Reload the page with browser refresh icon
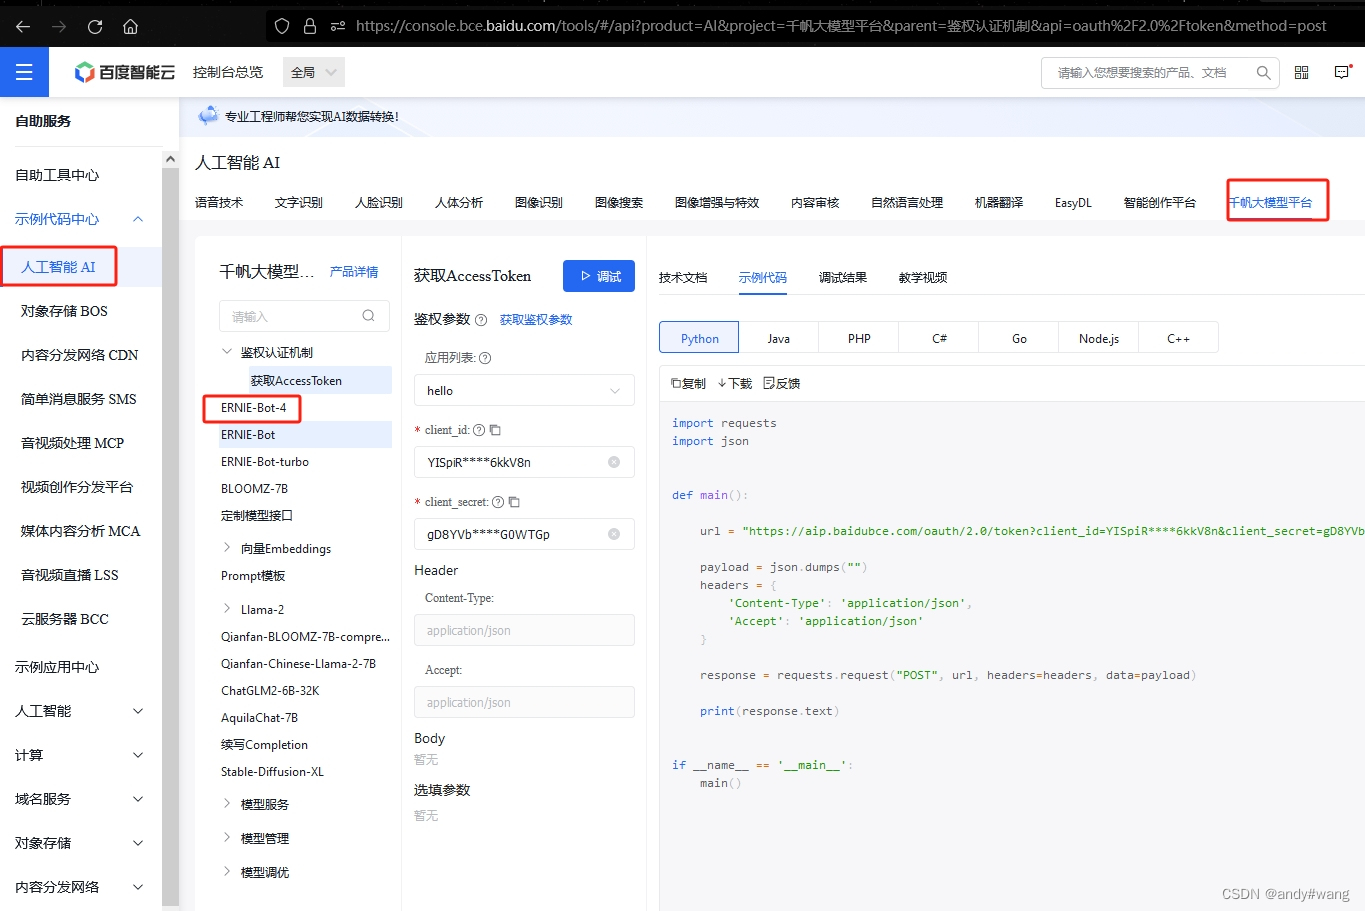The height and width of the screenshot is (911, 1365). (95, 26)
